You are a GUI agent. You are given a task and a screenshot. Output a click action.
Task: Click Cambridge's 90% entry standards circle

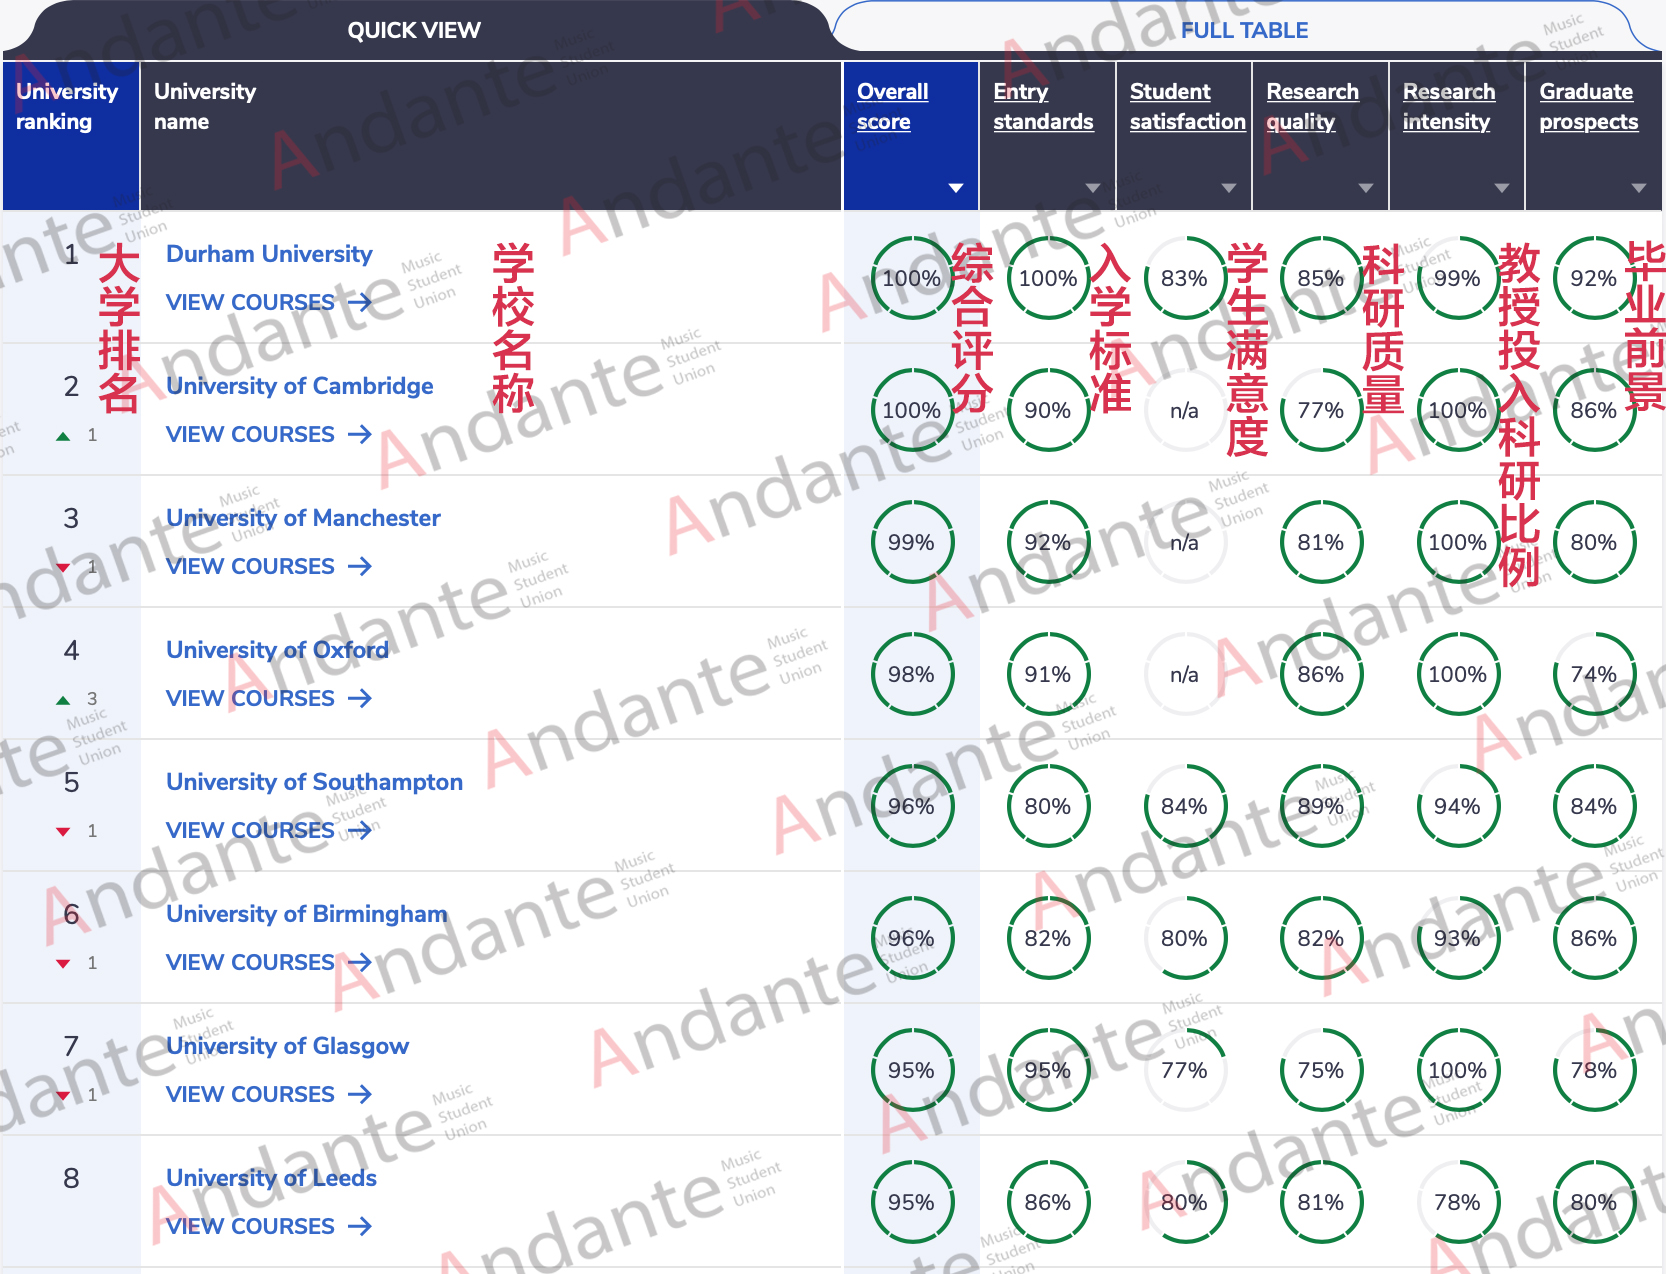click(1047, 410)
